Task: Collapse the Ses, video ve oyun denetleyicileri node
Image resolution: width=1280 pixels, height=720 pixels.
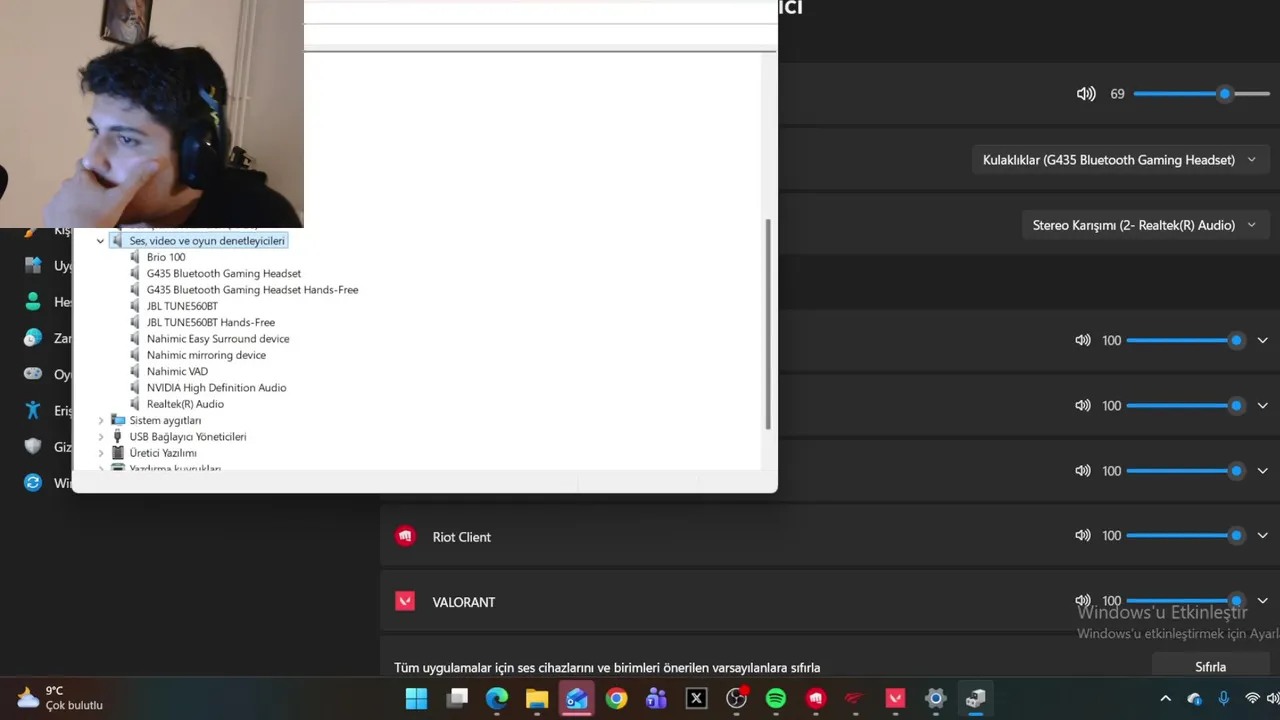Action: click(x=100, y=241)
